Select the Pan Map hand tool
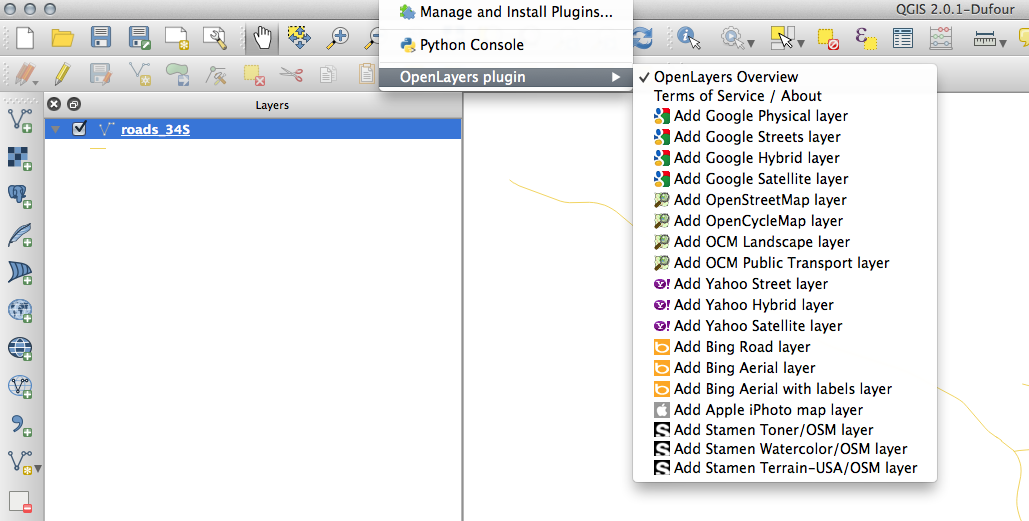This screenshot has width=1029, height=521. [x=262, y=38]
